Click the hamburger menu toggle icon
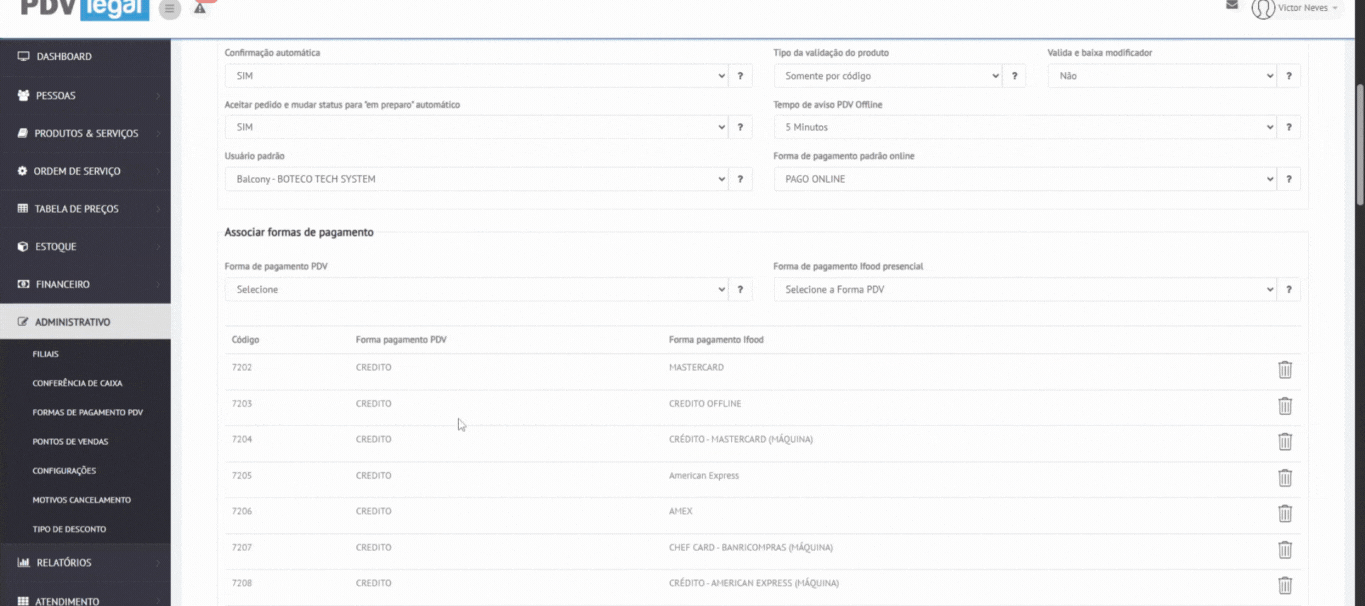Screen dimensions: 1365x606 tap(170, 9)
